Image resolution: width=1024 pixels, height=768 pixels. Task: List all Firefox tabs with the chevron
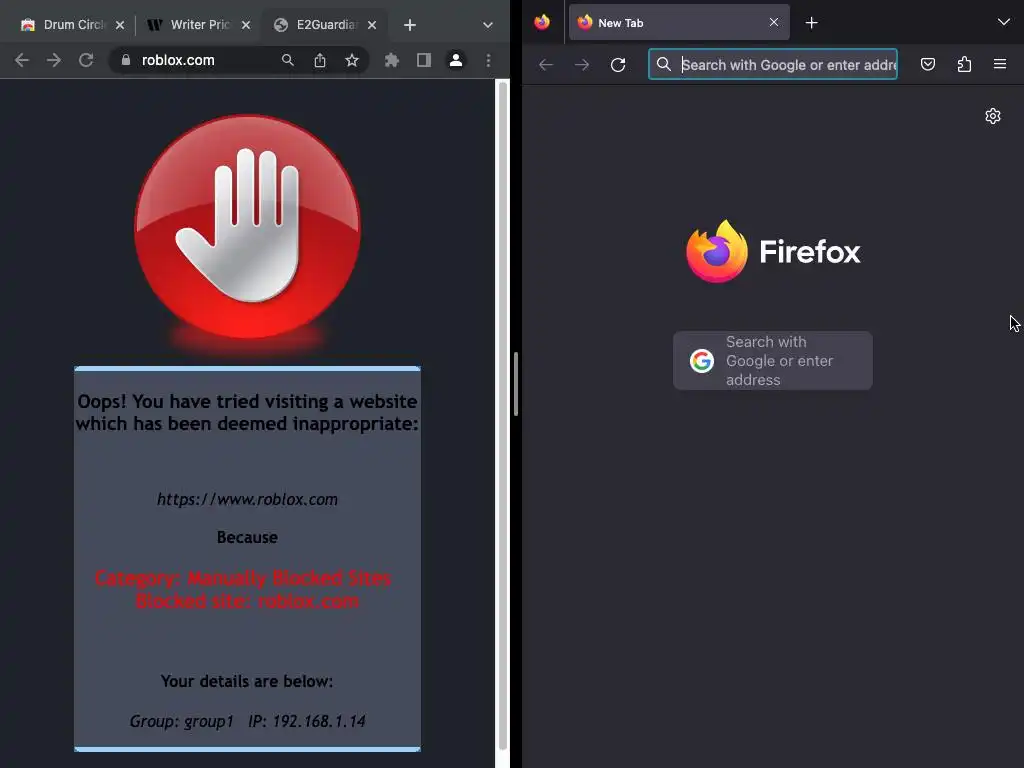[1004, 23]
